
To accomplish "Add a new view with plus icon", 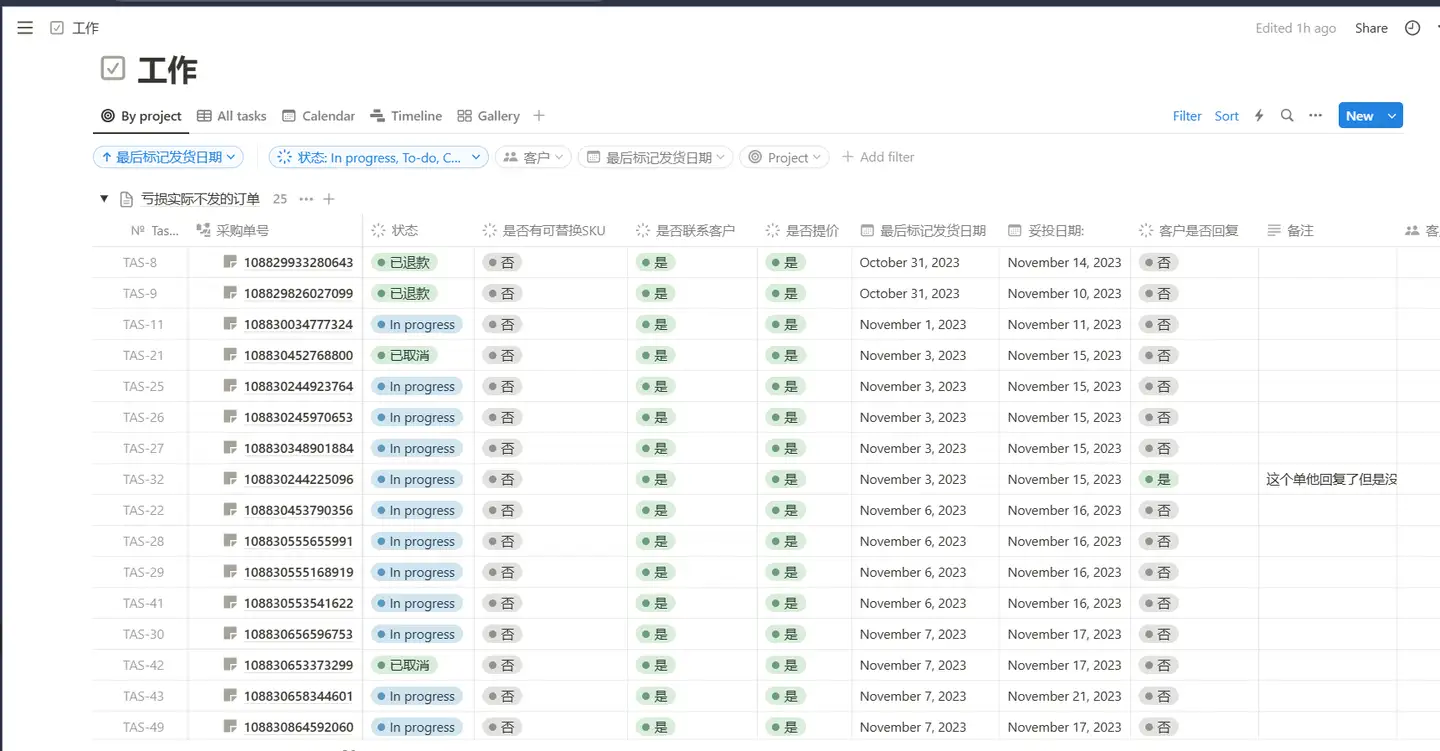I will pyautogui.click(x=538, y=116).
